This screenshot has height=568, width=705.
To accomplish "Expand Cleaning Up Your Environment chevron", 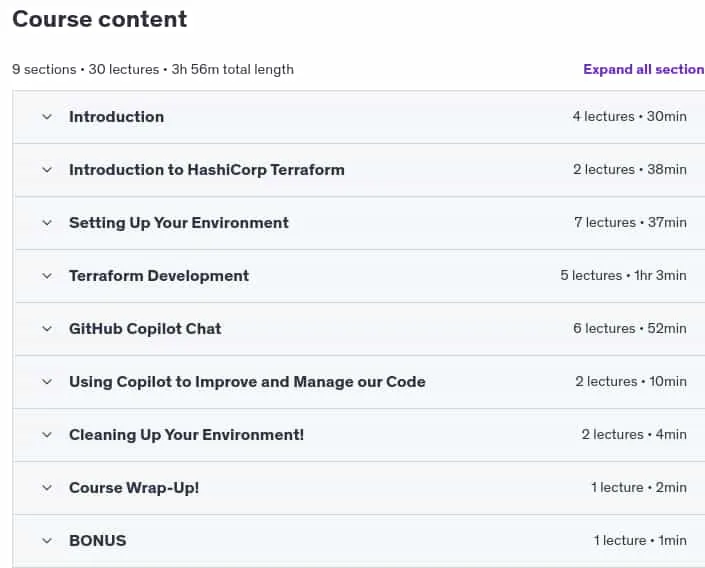I will (x=47, y=435).
